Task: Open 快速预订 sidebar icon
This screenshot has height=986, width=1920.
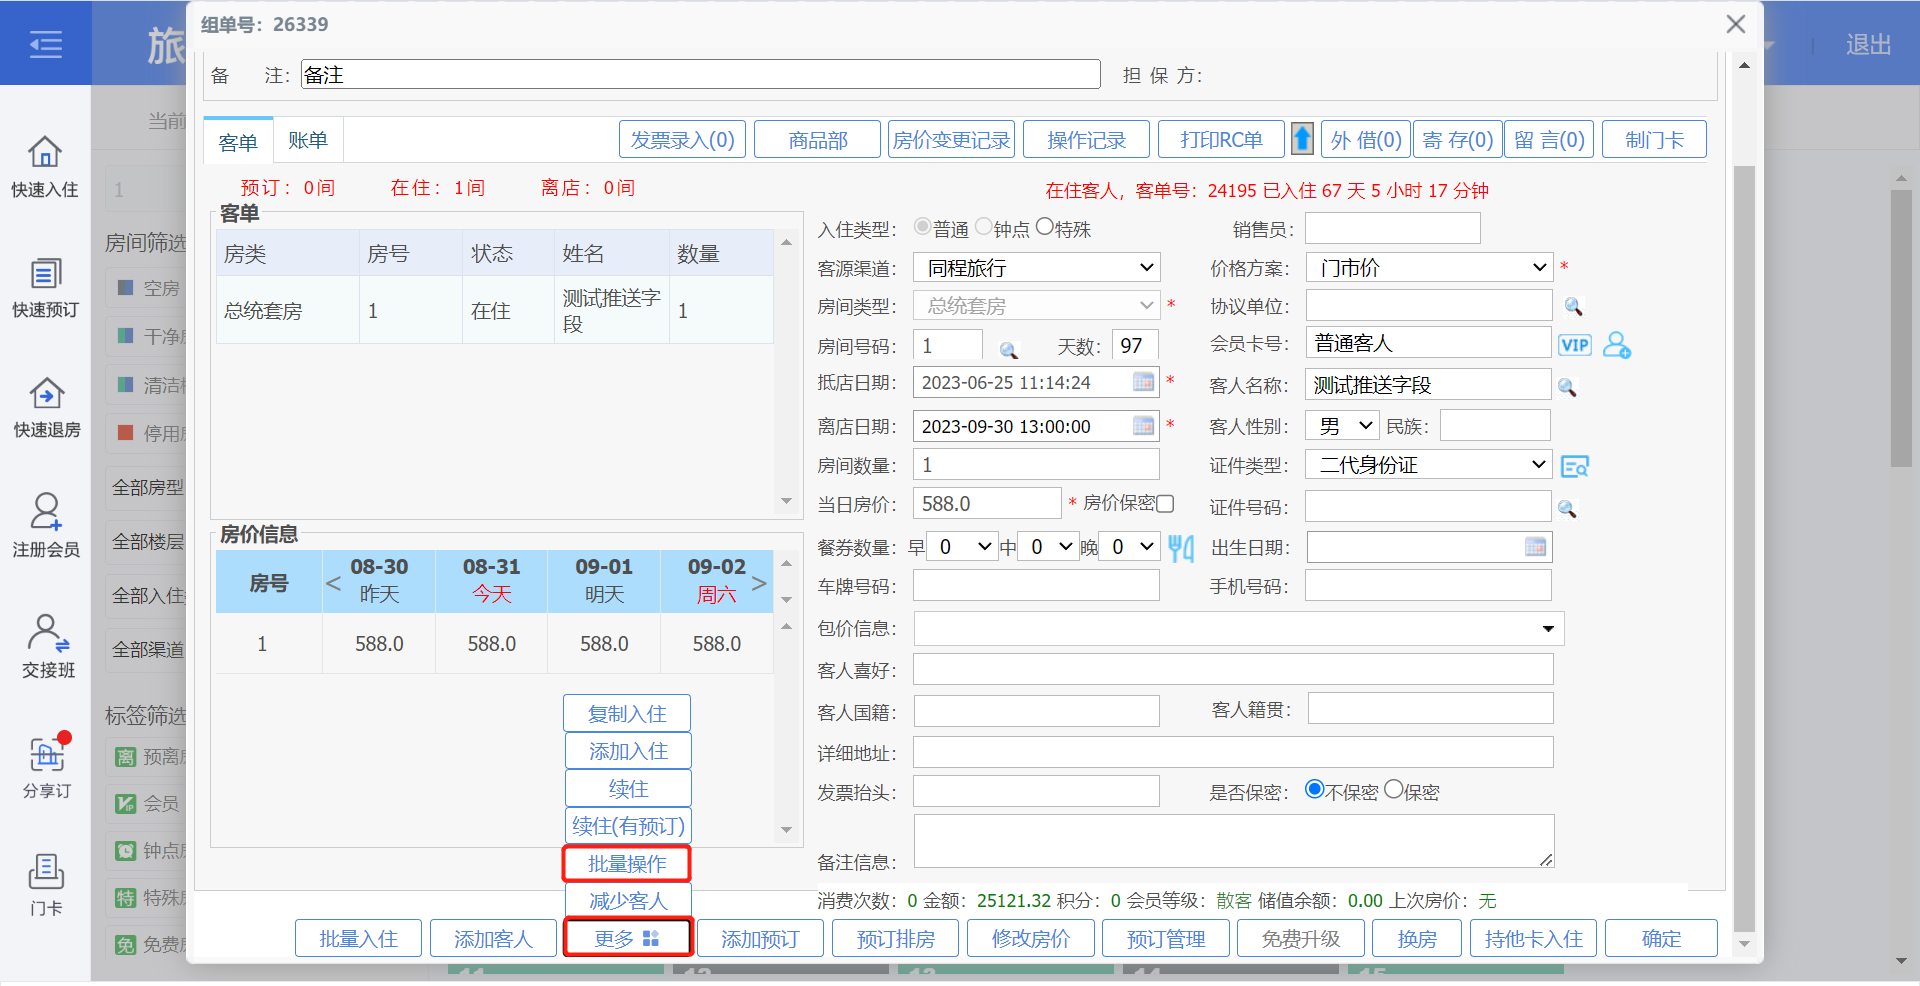Action: click(45, 273)
